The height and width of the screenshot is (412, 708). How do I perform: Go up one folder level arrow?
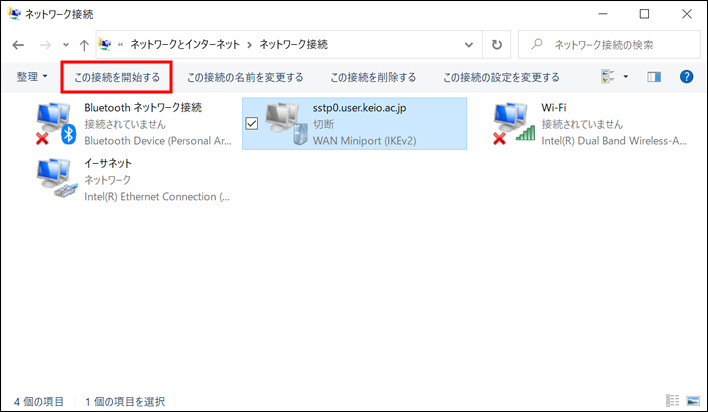click(x=83, y=45)
